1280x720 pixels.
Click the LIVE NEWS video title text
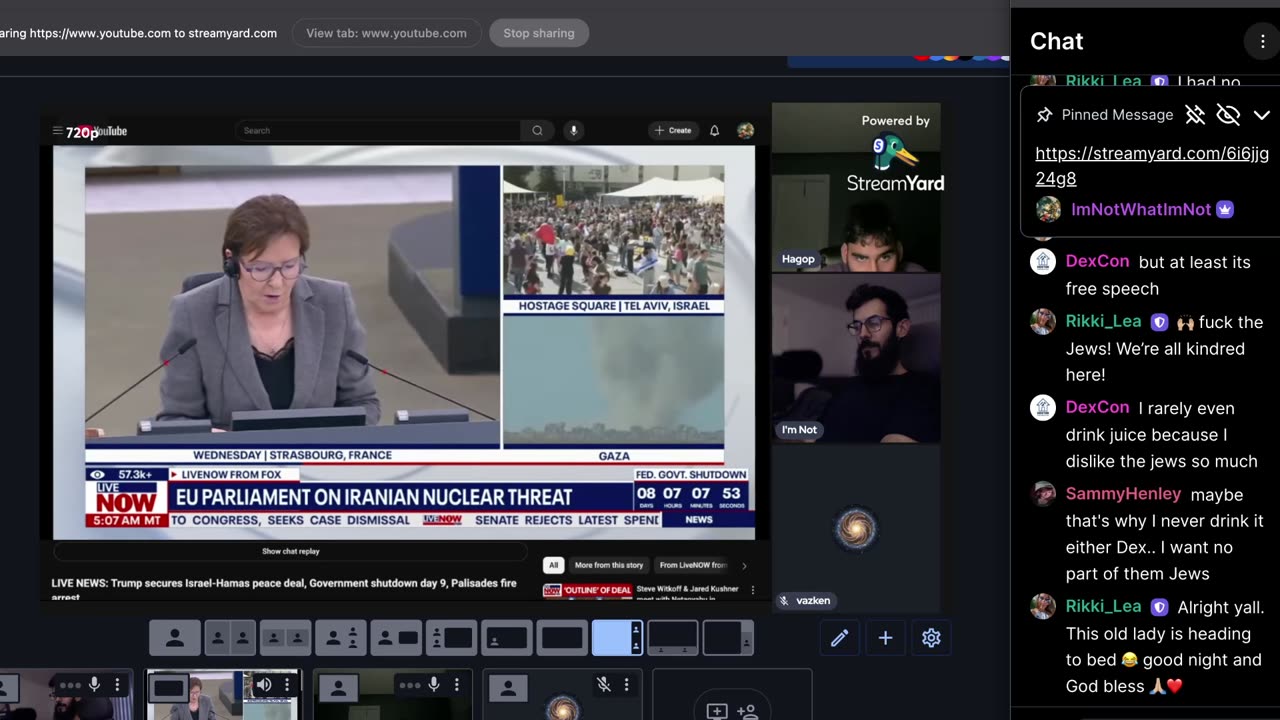pyautogui.click(x=284, y=588)
